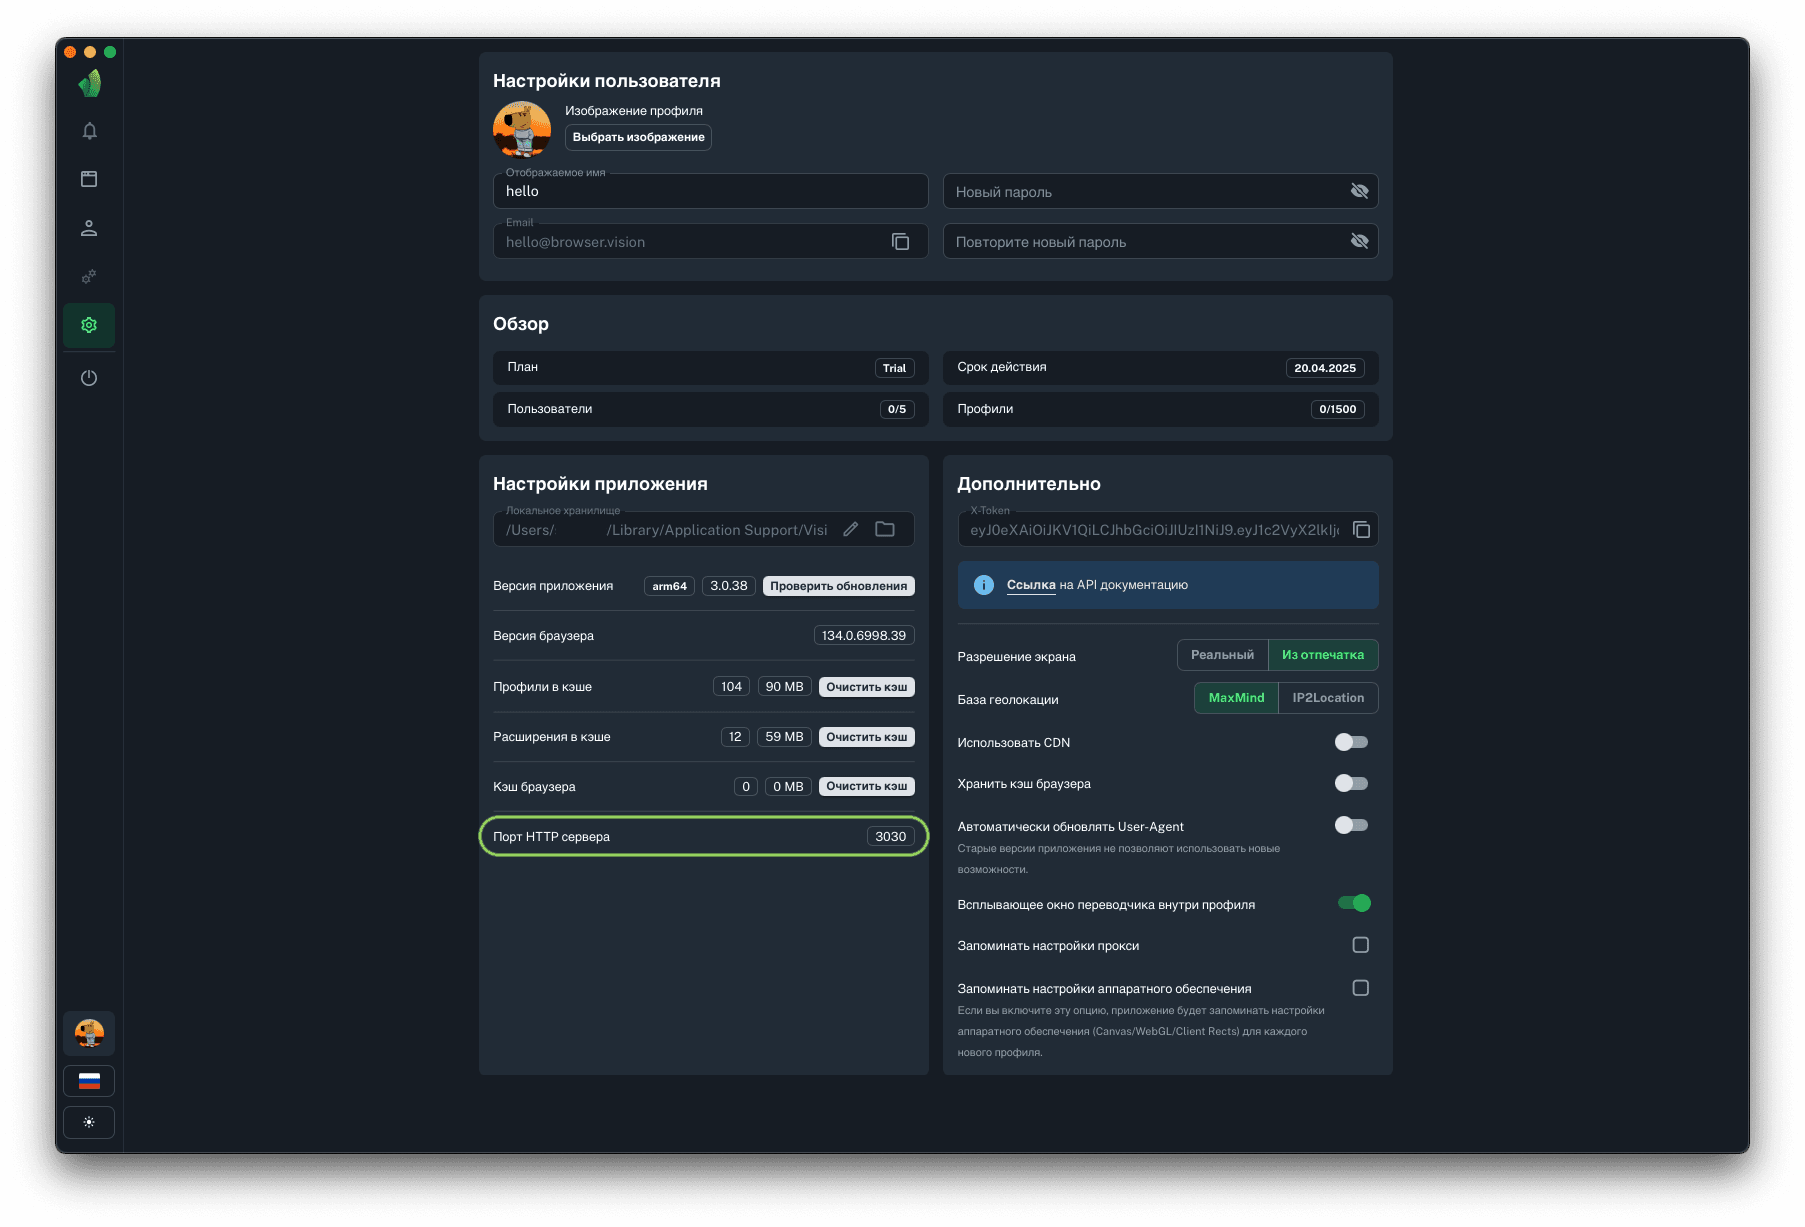Open local storage folder icon

coord(885,530)
